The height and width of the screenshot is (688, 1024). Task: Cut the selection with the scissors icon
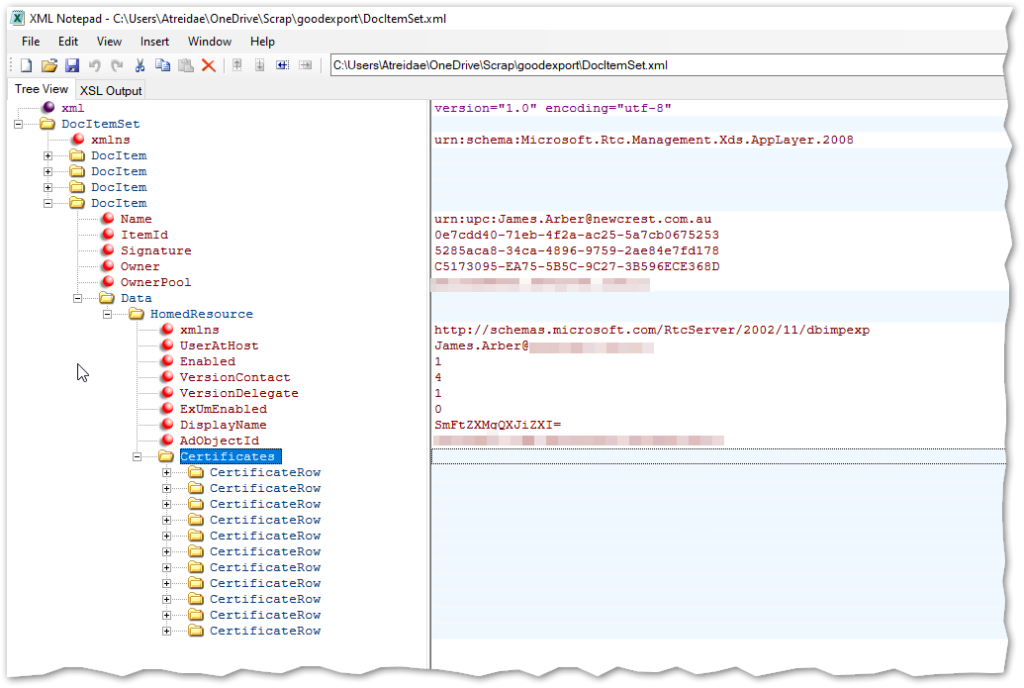tap(140, 65)
